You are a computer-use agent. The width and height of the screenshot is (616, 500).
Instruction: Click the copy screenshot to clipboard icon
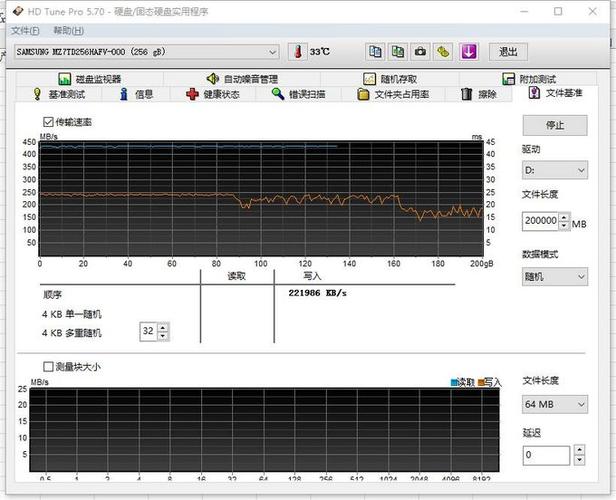click(398, 51)
